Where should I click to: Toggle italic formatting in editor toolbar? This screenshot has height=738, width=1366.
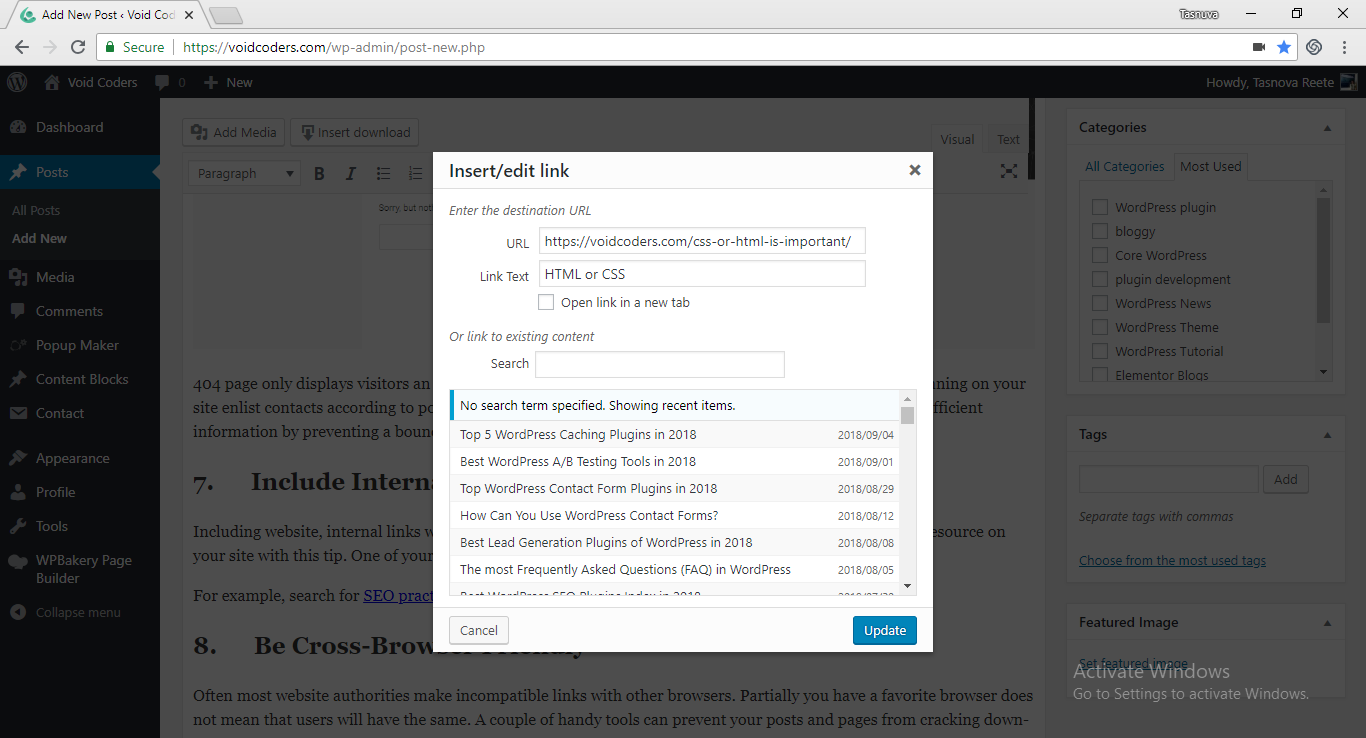[351, 173]
